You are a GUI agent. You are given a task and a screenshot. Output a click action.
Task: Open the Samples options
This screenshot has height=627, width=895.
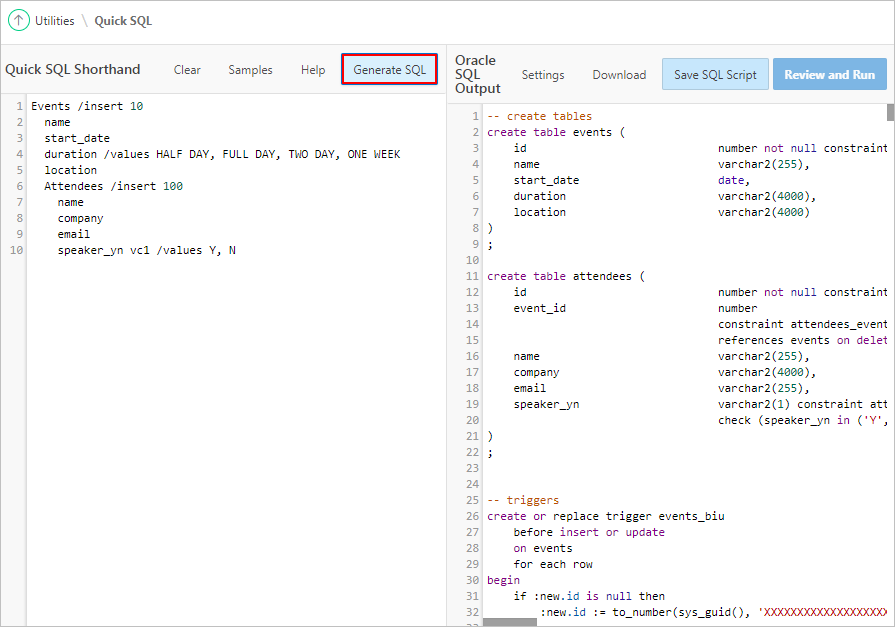pyautogui.click(x=250, y=69)
